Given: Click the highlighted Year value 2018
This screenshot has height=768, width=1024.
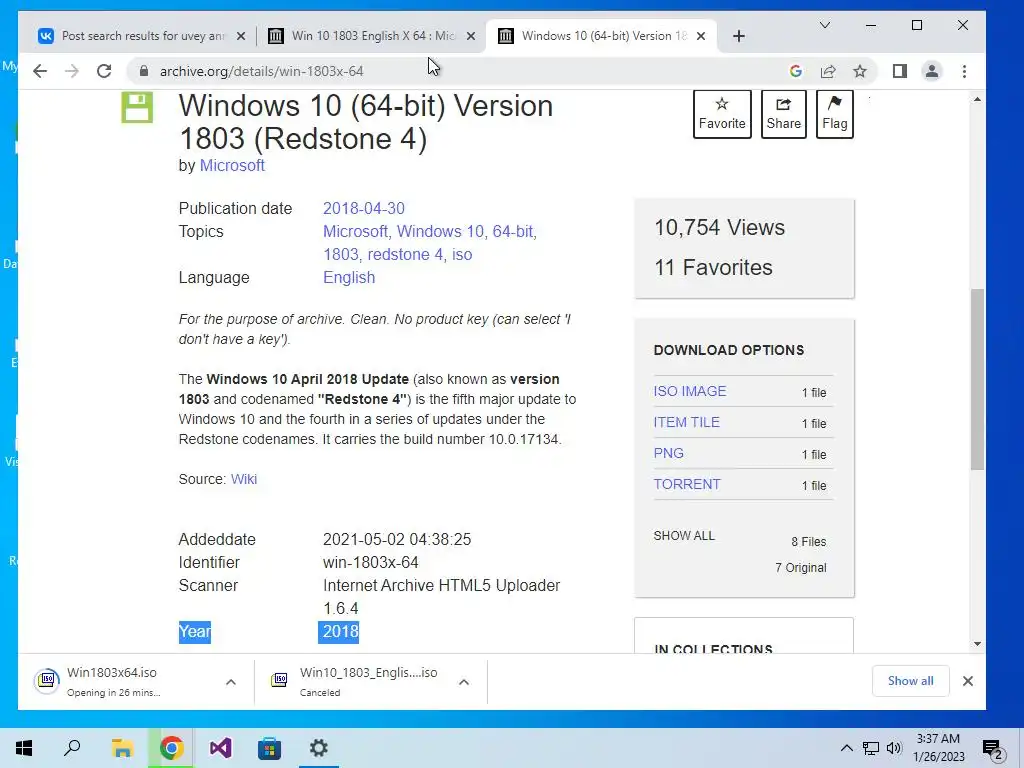Looking at the screenshot, I should (340, 632).
